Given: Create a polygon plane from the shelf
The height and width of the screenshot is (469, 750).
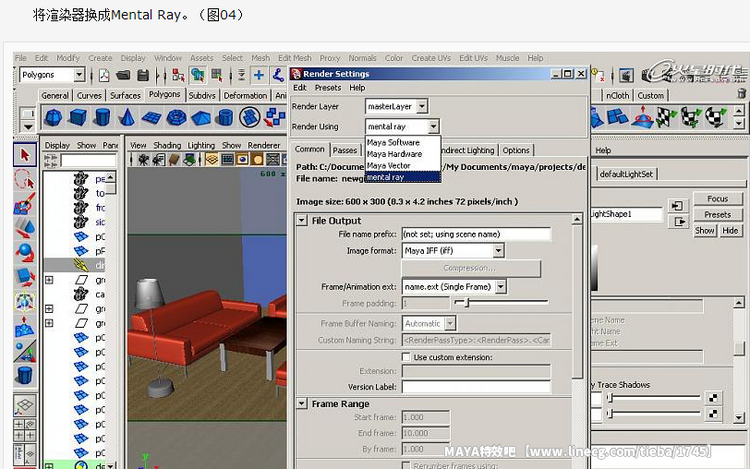Looking at the screenshot, I should 152,118.
